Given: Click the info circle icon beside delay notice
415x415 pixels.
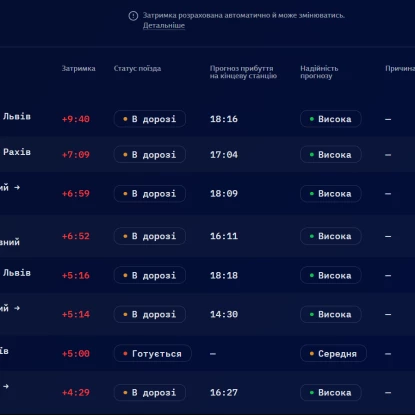Looking at the screenshot, I should coord(133,16).
